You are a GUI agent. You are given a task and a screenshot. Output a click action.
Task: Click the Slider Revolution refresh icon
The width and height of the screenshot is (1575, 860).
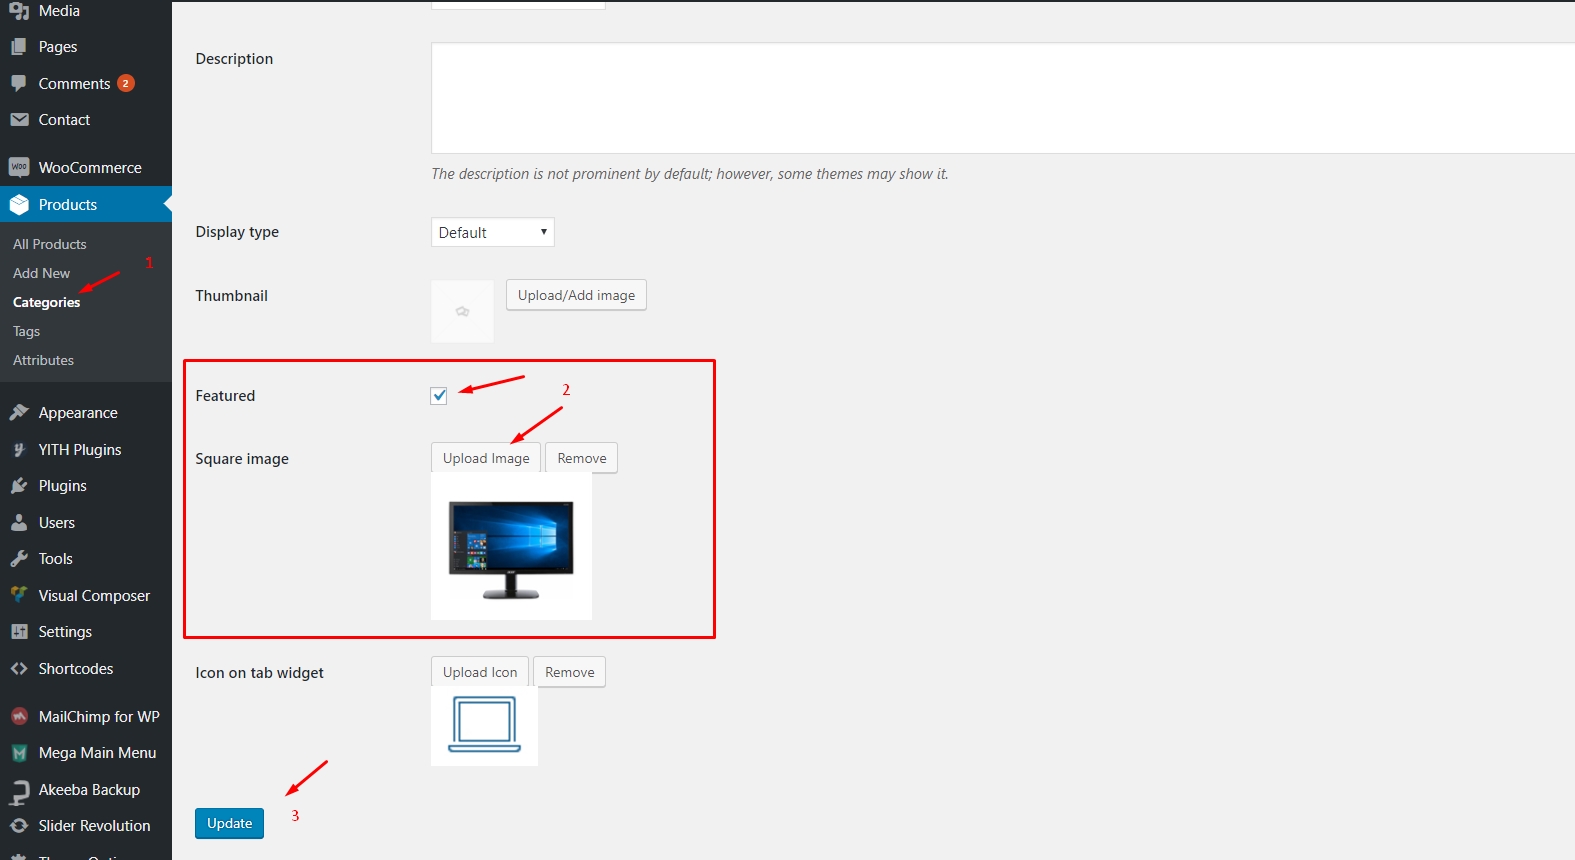[19, 826]
